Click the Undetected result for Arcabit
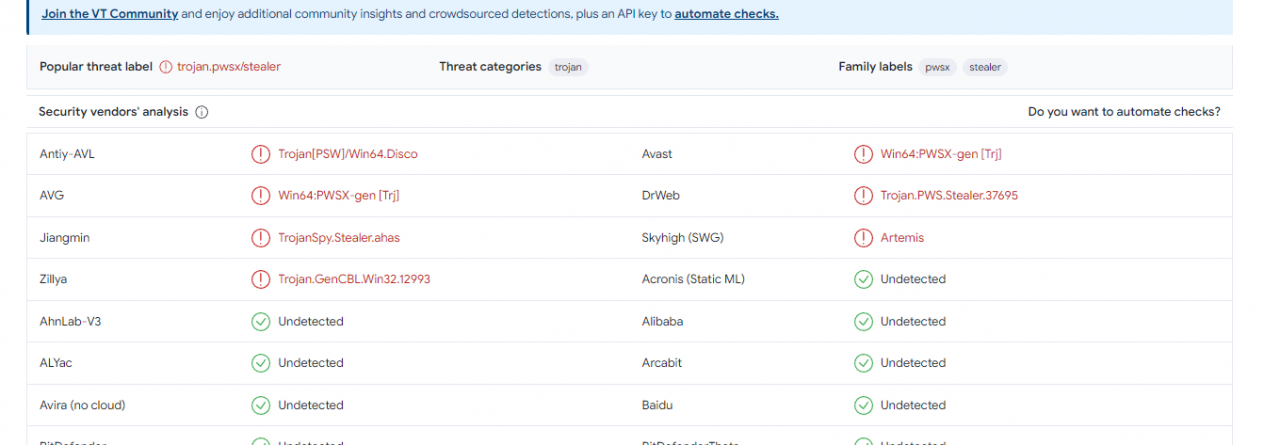The image size is (1280, 445). (x=913, y=363)
